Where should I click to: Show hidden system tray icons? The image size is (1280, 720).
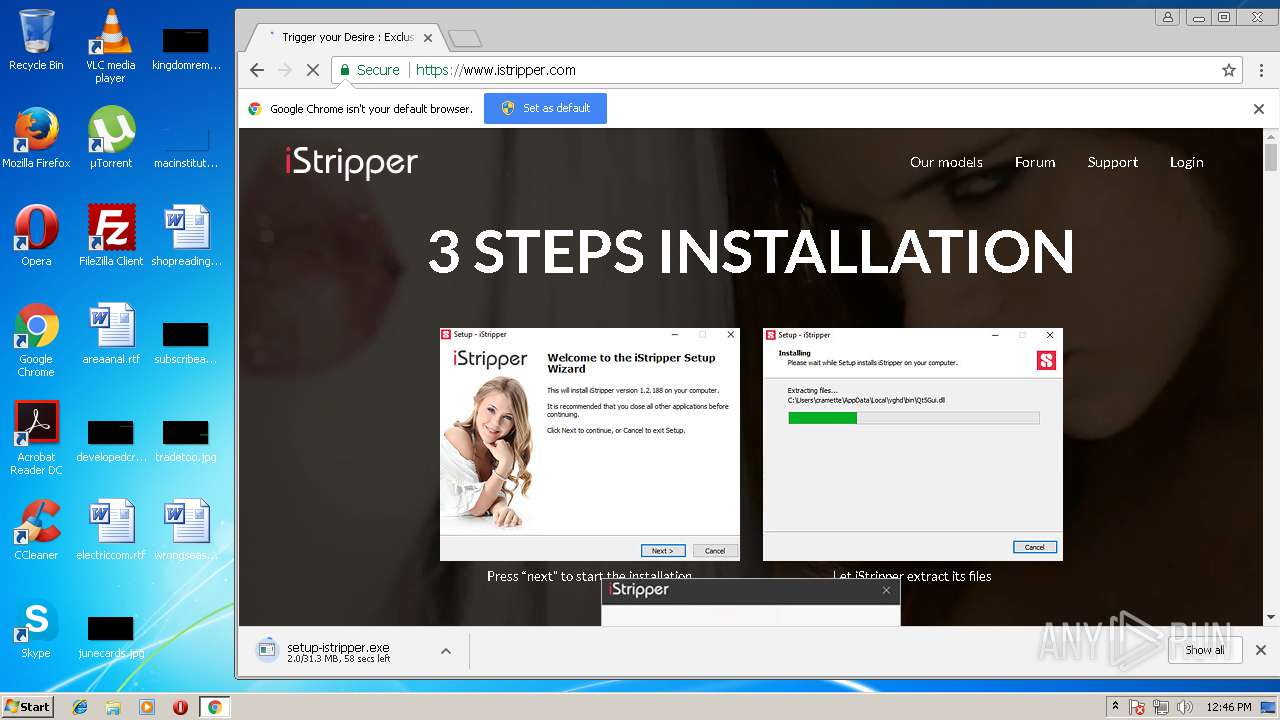(1115, 707)
